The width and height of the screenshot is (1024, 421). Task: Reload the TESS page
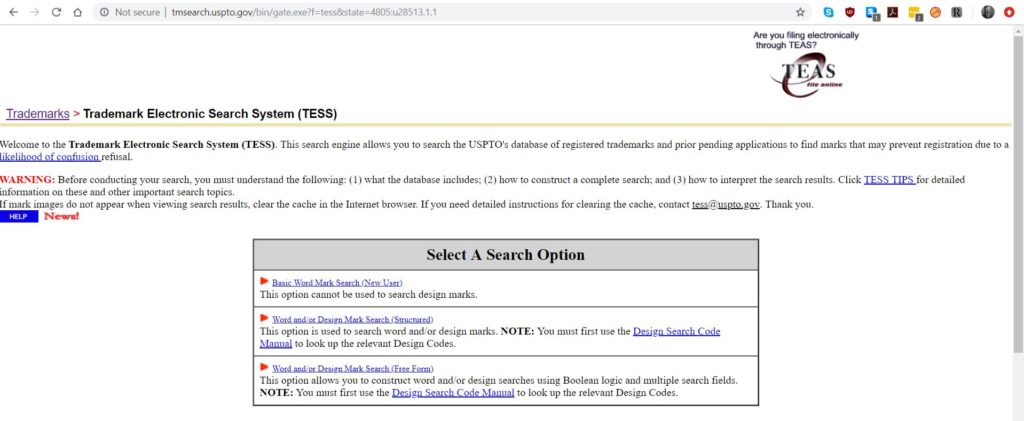tap(56, 12)
